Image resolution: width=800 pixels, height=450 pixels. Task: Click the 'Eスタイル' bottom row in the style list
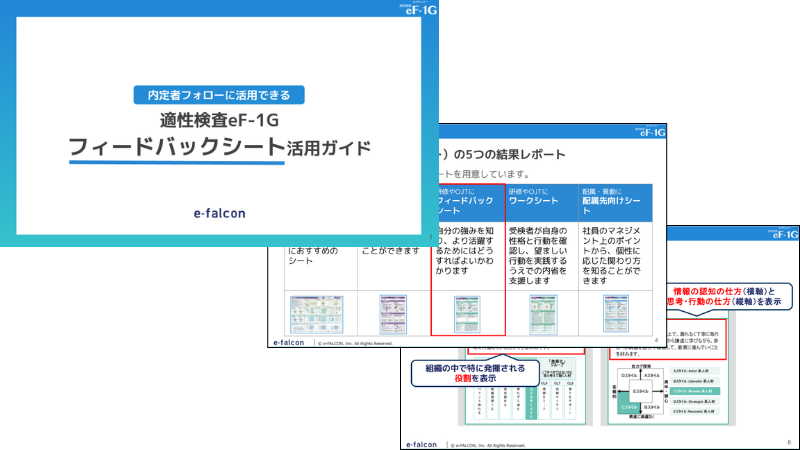pos(695,411)
